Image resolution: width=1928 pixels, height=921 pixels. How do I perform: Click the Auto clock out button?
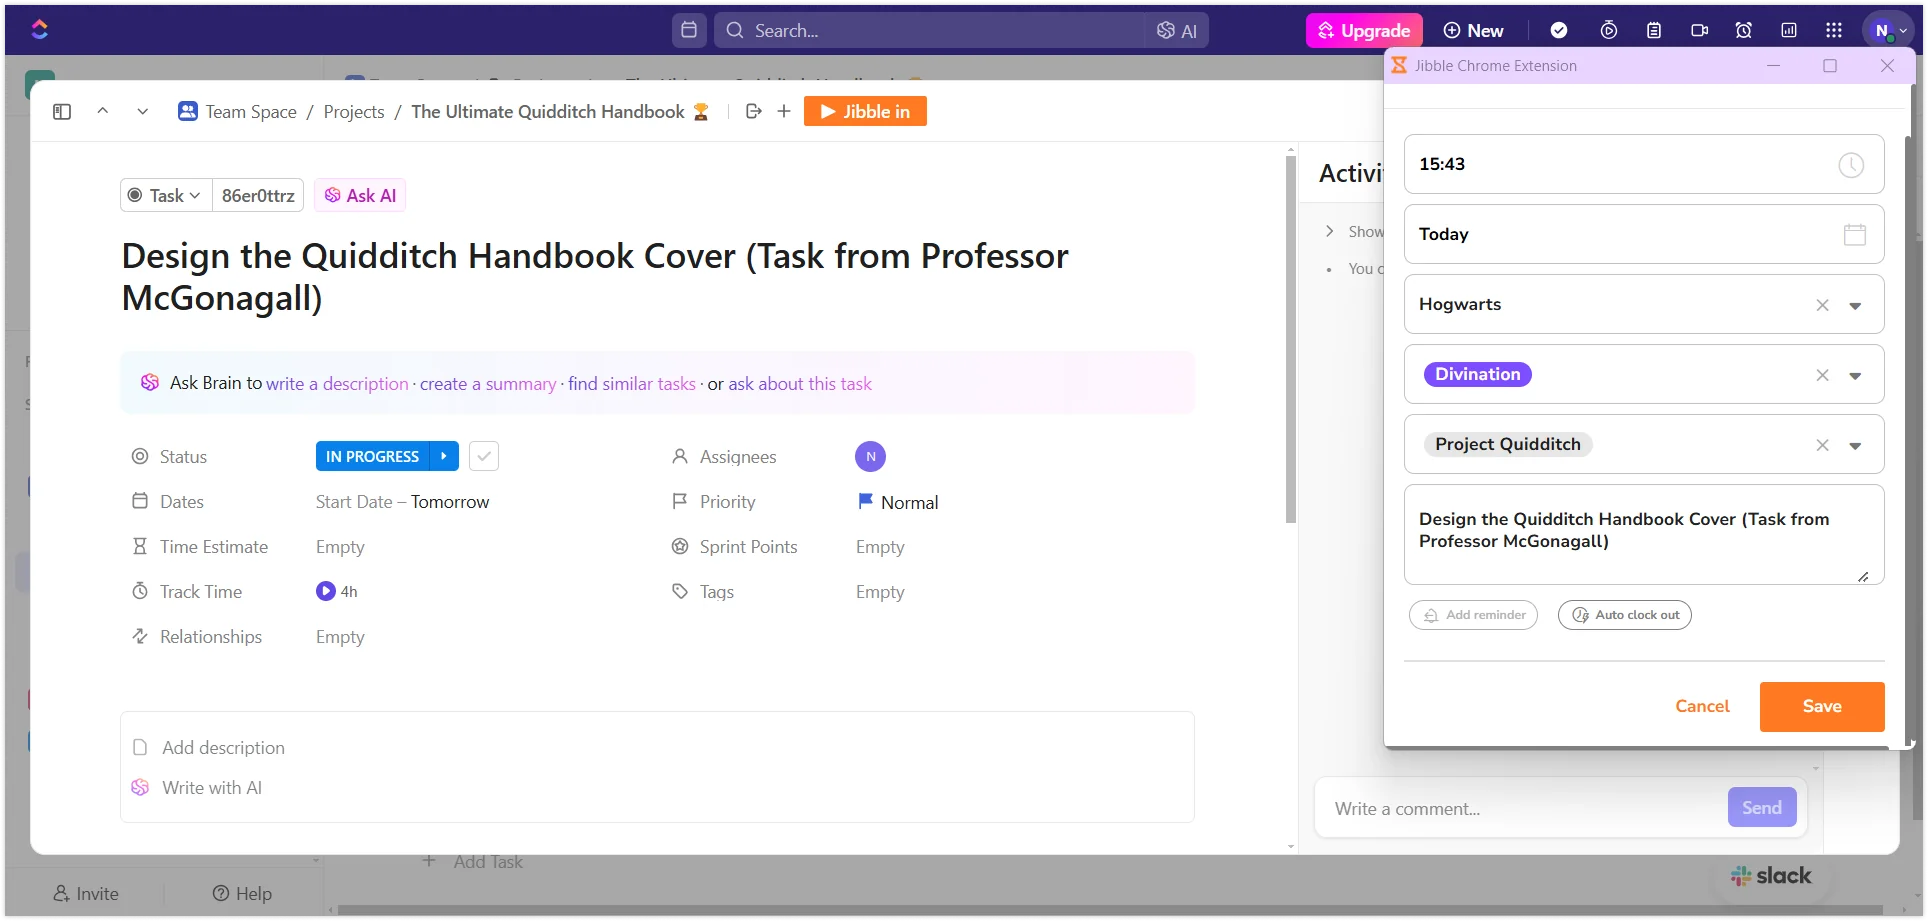(x=1625, y=615)
